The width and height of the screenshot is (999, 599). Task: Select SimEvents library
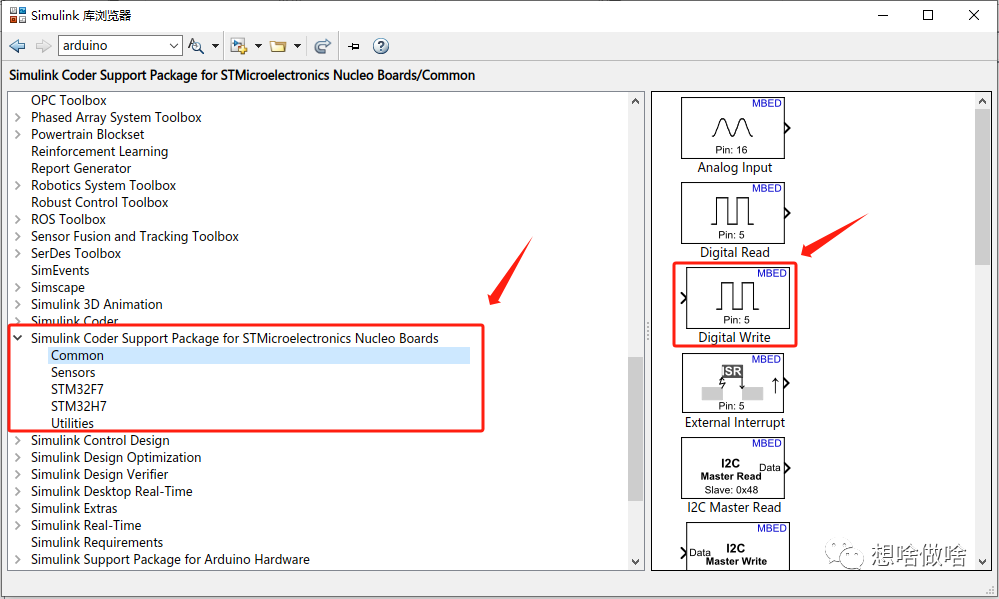60,270
